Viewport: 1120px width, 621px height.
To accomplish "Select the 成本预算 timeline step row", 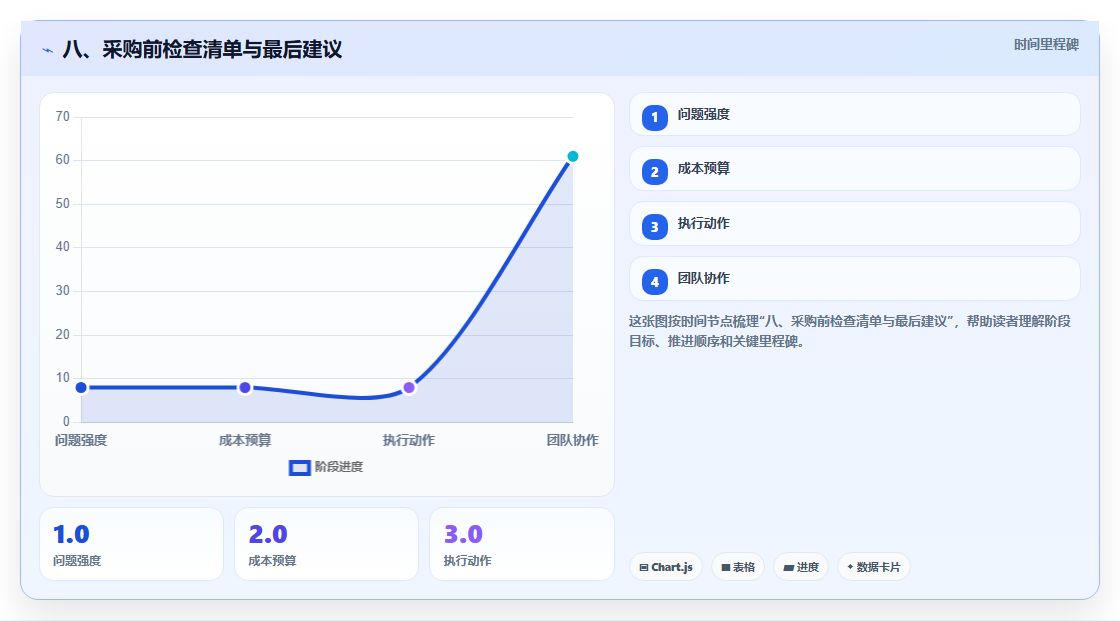I will click(854, 169).
